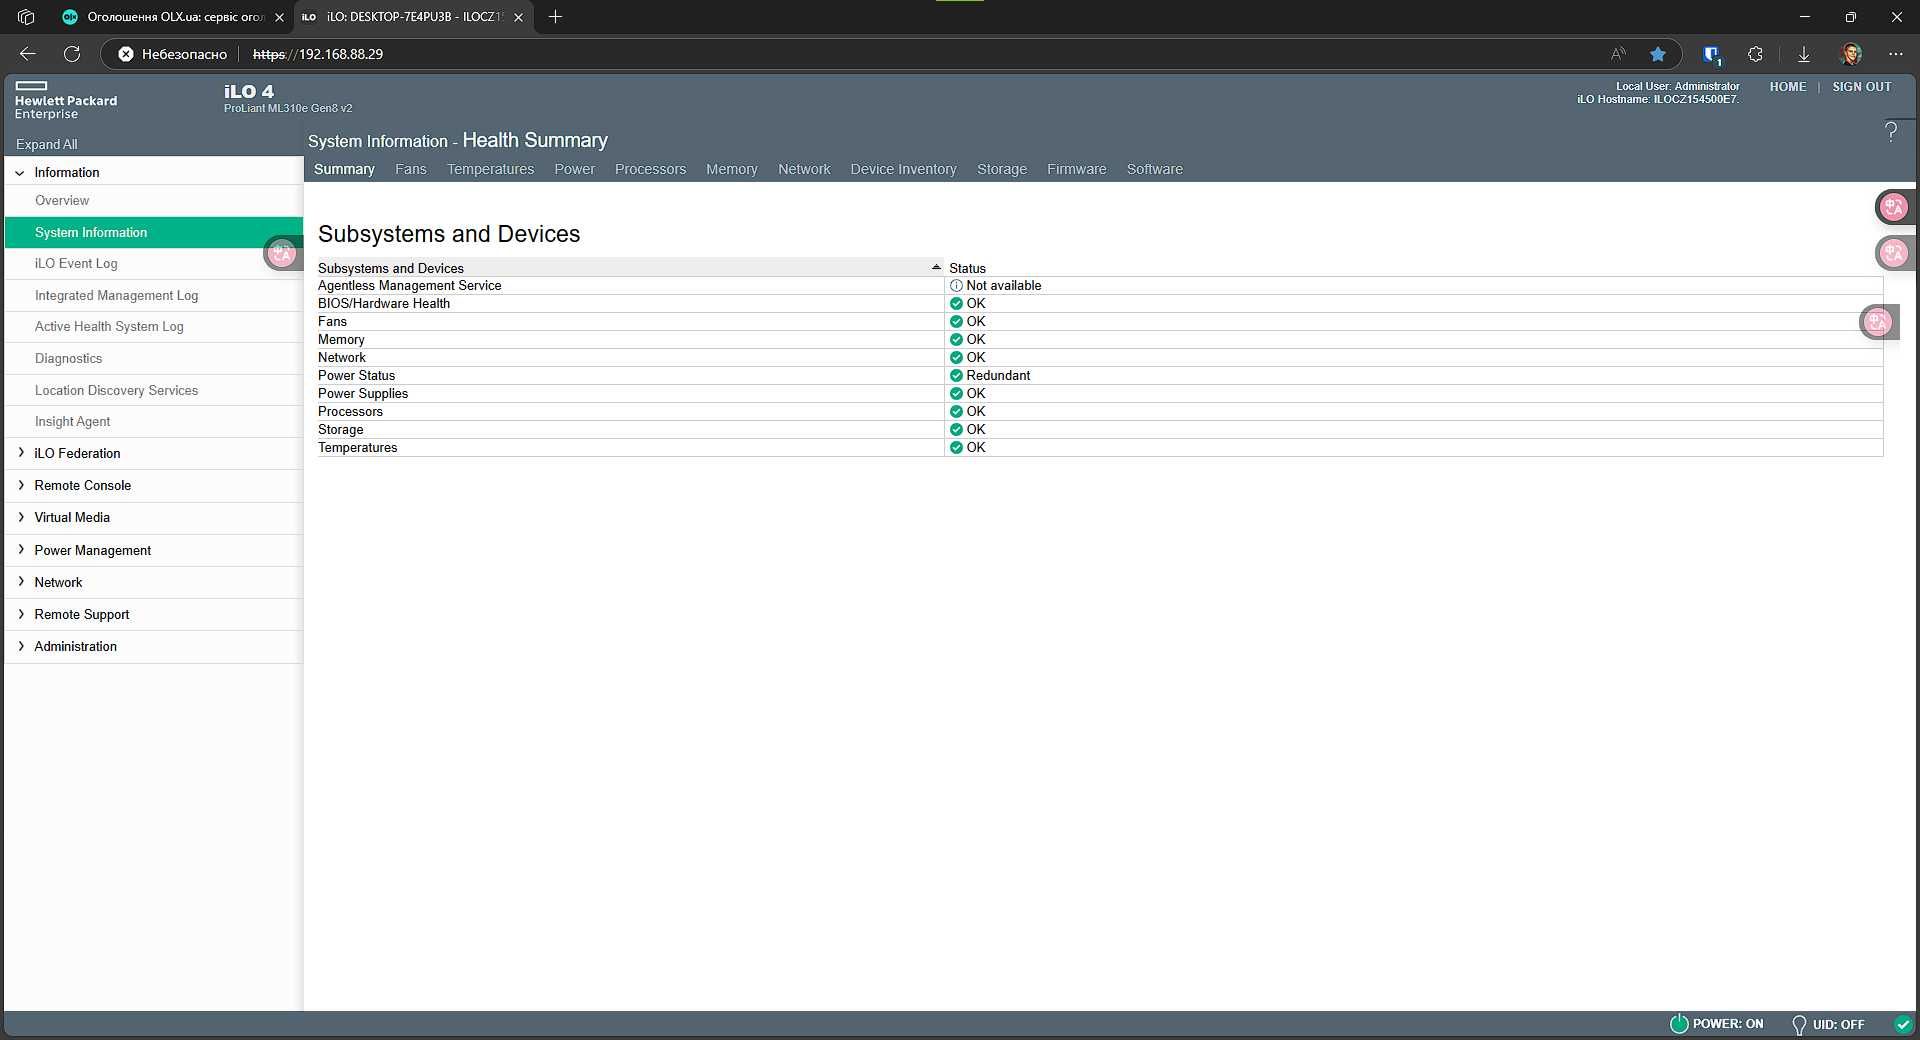Image resolution: width=1920 pixels, height=1040 pixels.
Task: Open Insight Agent page
Action: point(153,422)
